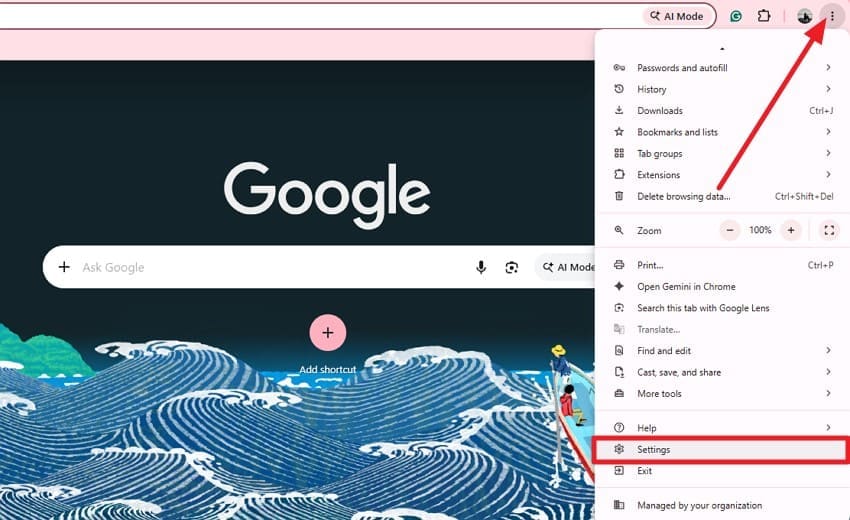Expand Help submenu chevron arrow
Viewport: 850px width, 520px height.
[828, 427]
